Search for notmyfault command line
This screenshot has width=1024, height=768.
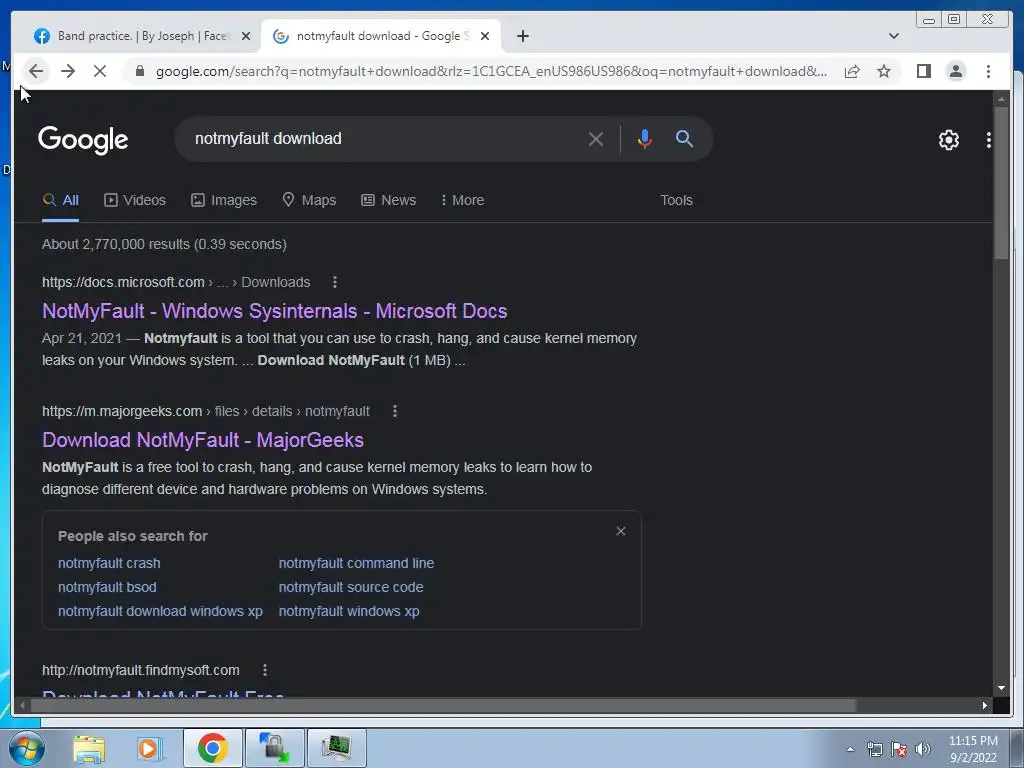coord(356,564)
